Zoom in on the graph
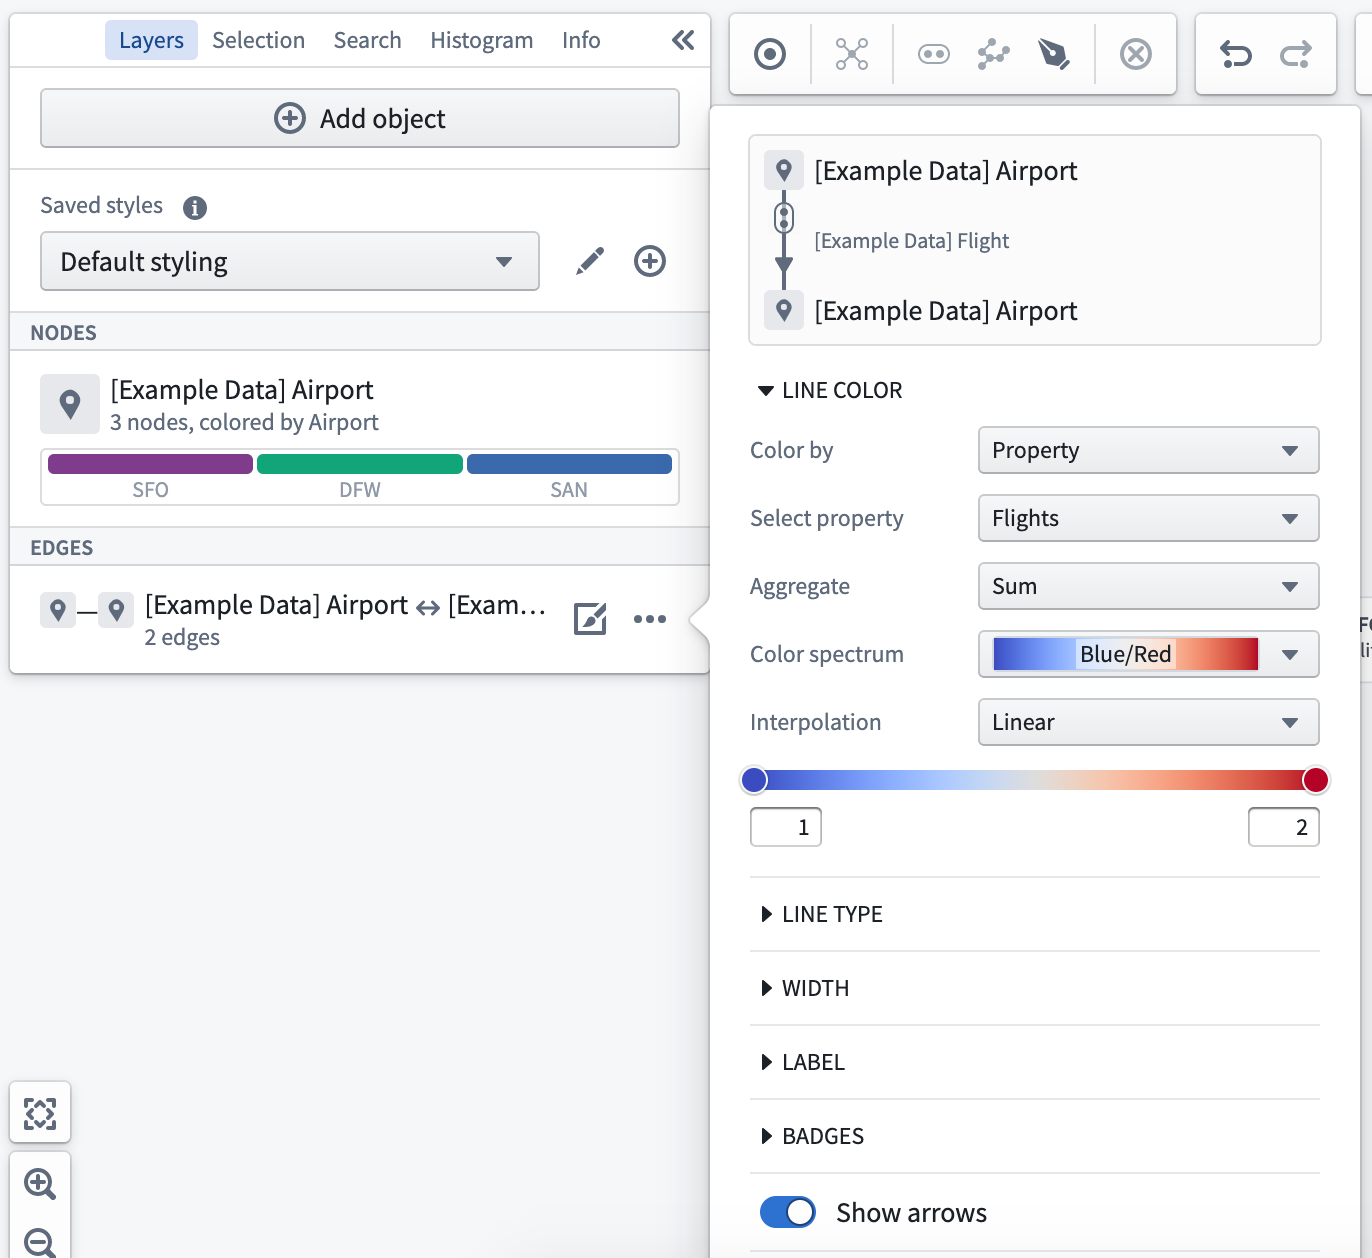 40,1184
